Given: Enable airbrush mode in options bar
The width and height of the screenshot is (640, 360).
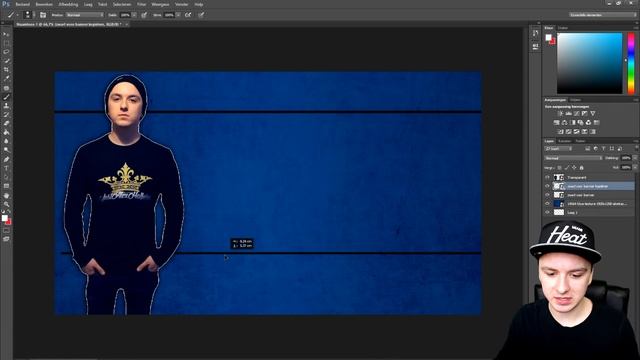Looking at the screenshot, I should tap(188, 15).
